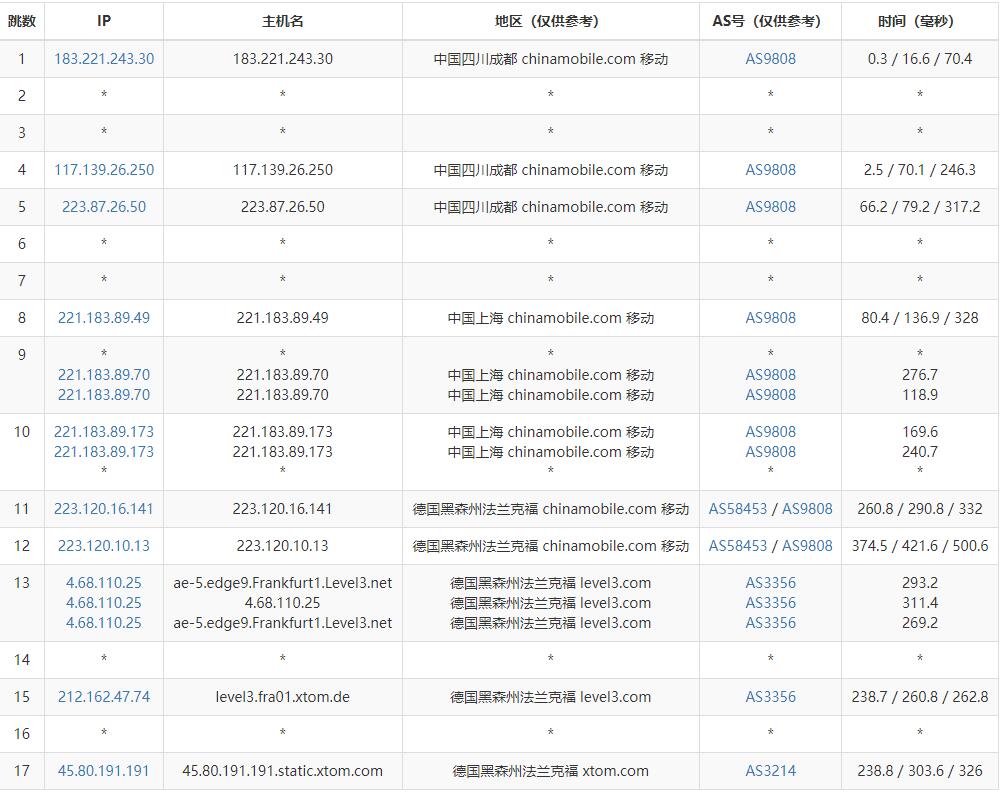1000x793 pixels.
Task: Open IP link 183.221.243.30
Action: coord(104,59)
